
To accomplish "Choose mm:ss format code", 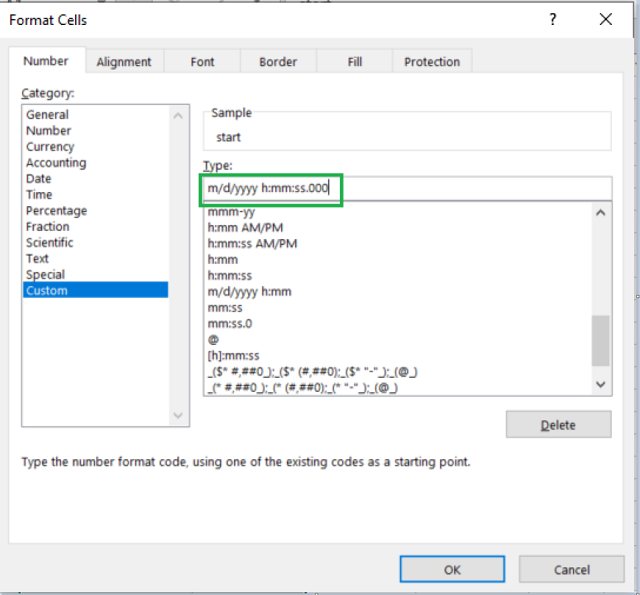I will pyautogui.click(x=398, y=308).
